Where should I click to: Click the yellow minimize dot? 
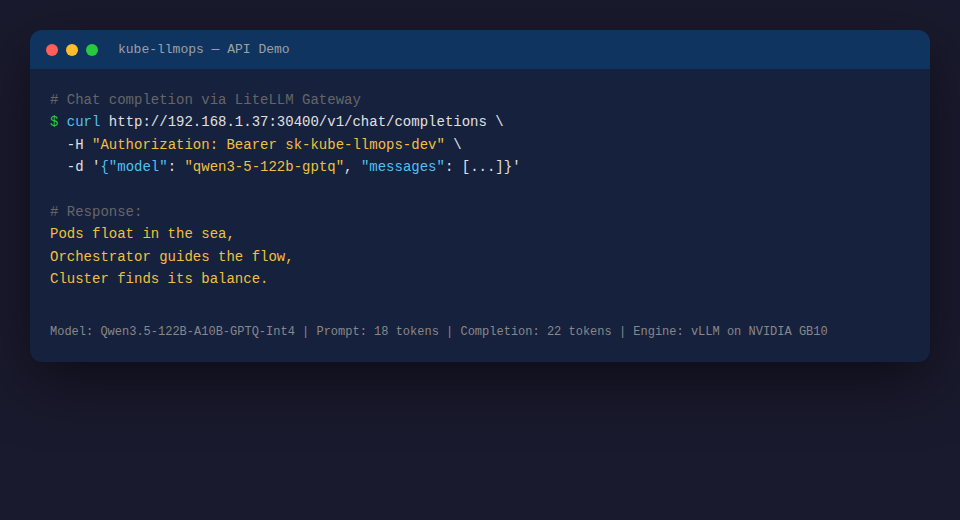(72, 50)
